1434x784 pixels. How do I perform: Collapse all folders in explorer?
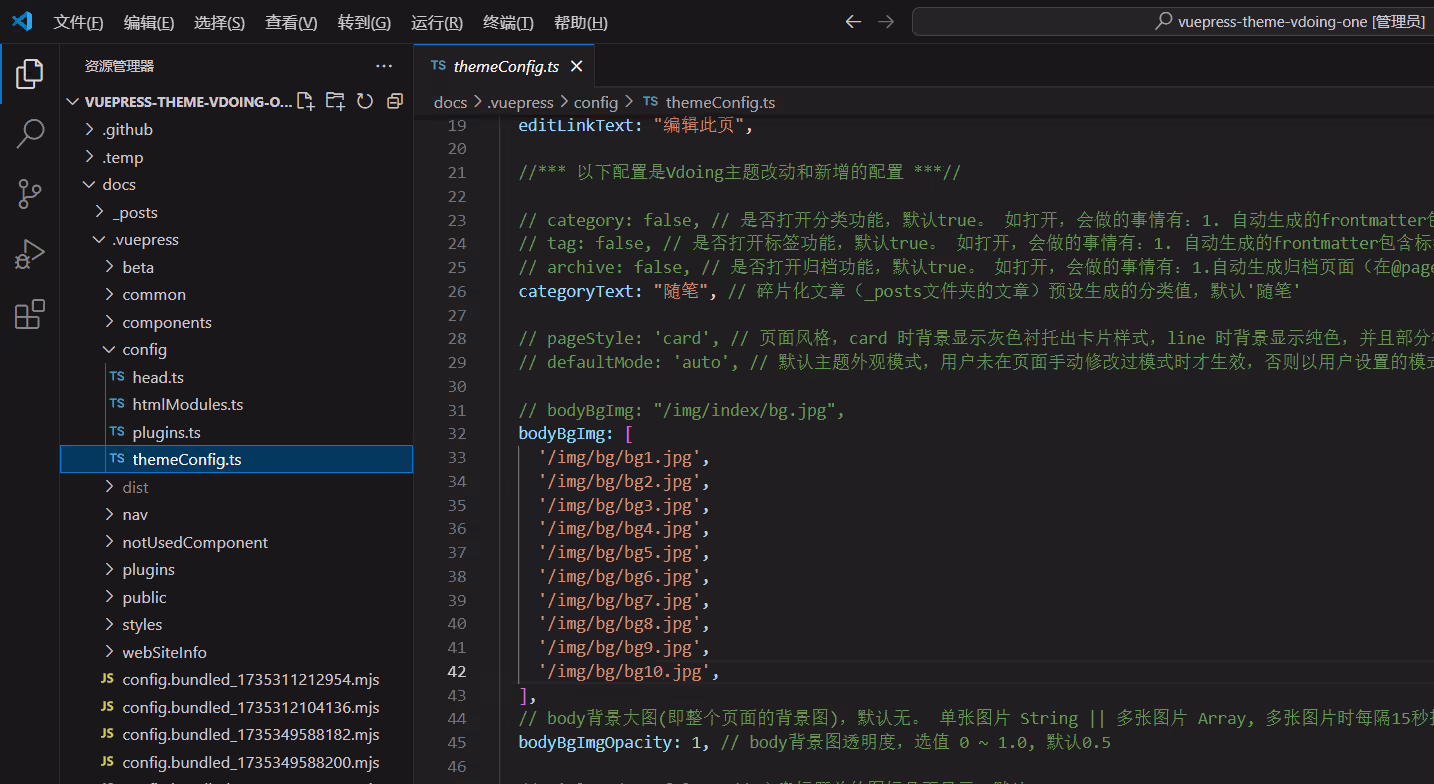(394, 101)
